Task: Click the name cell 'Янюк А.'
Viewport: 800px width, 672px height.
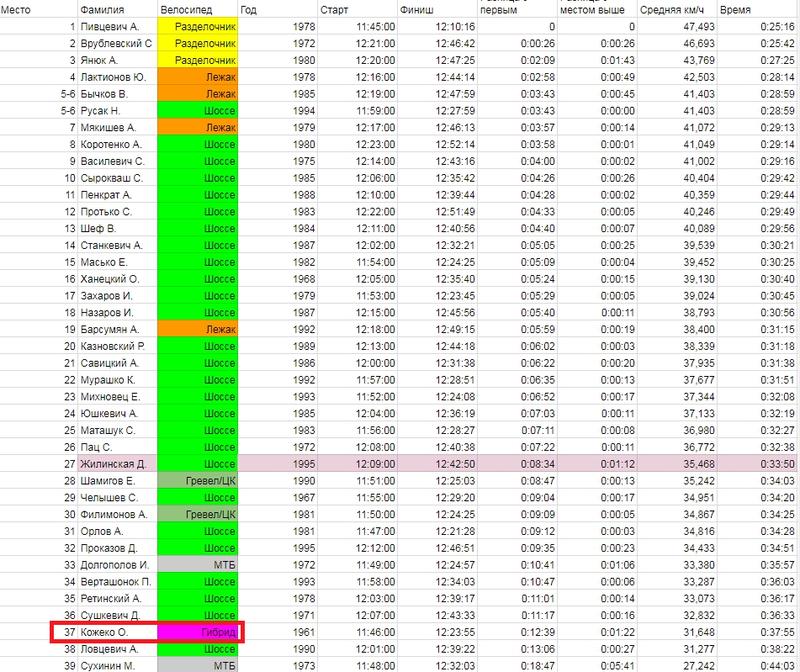Action: [x=118, y=60]
